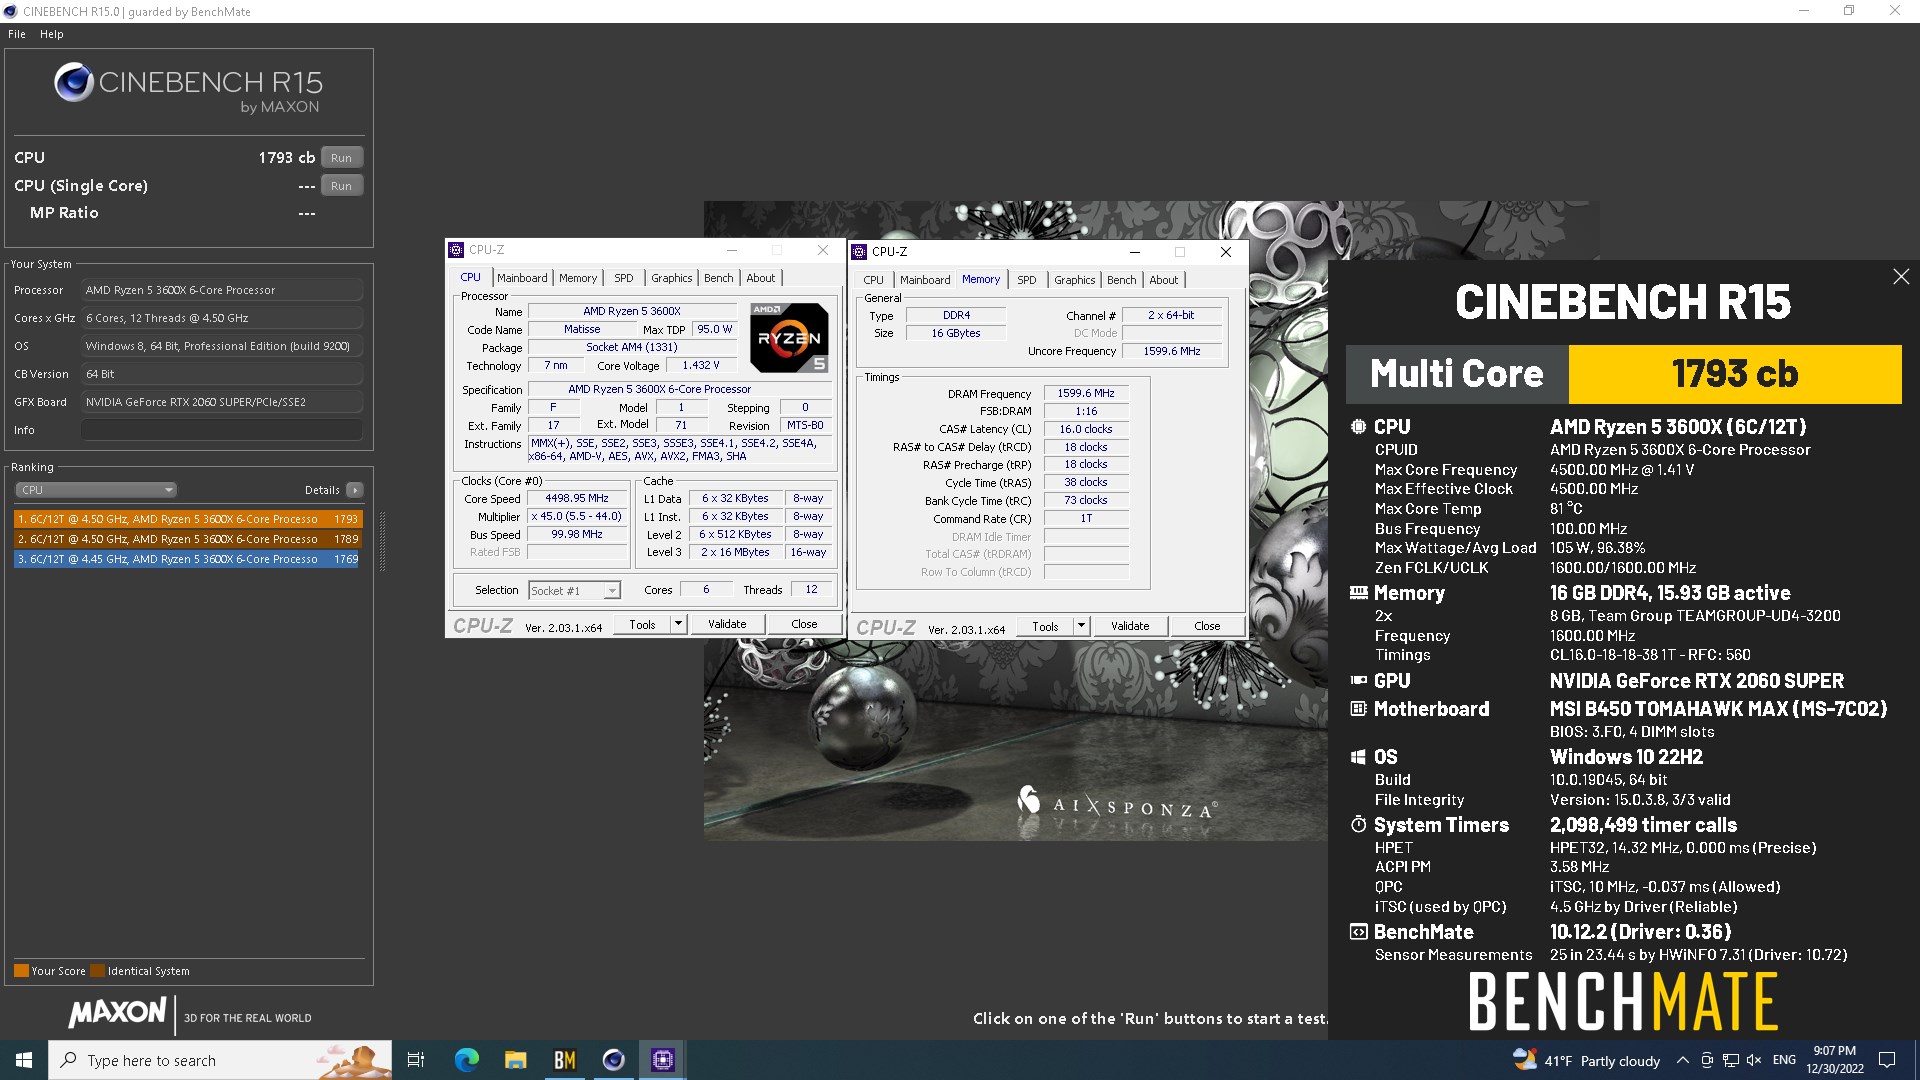Click the BenchMate CPU section icon
Screen dimensions: 1920x1080
click(1358, 427)
